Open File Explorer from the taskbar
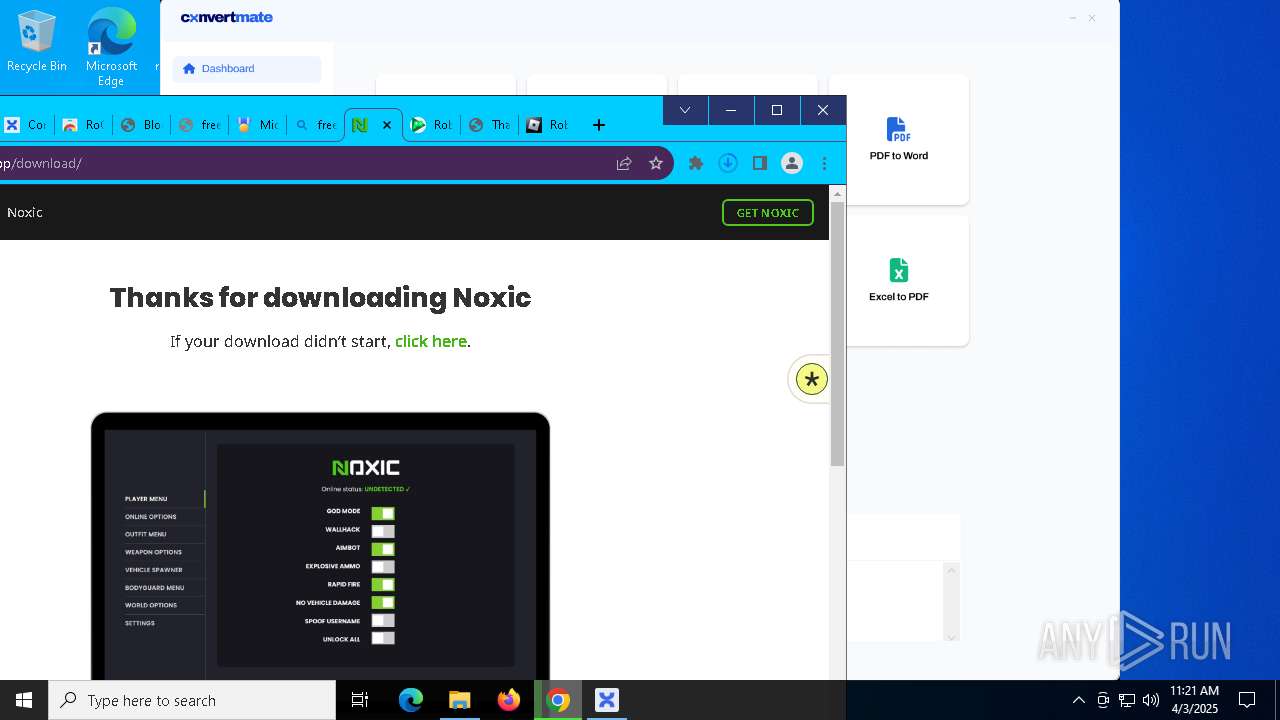This screenshot has height=720, width=1280. click(460, 700)
